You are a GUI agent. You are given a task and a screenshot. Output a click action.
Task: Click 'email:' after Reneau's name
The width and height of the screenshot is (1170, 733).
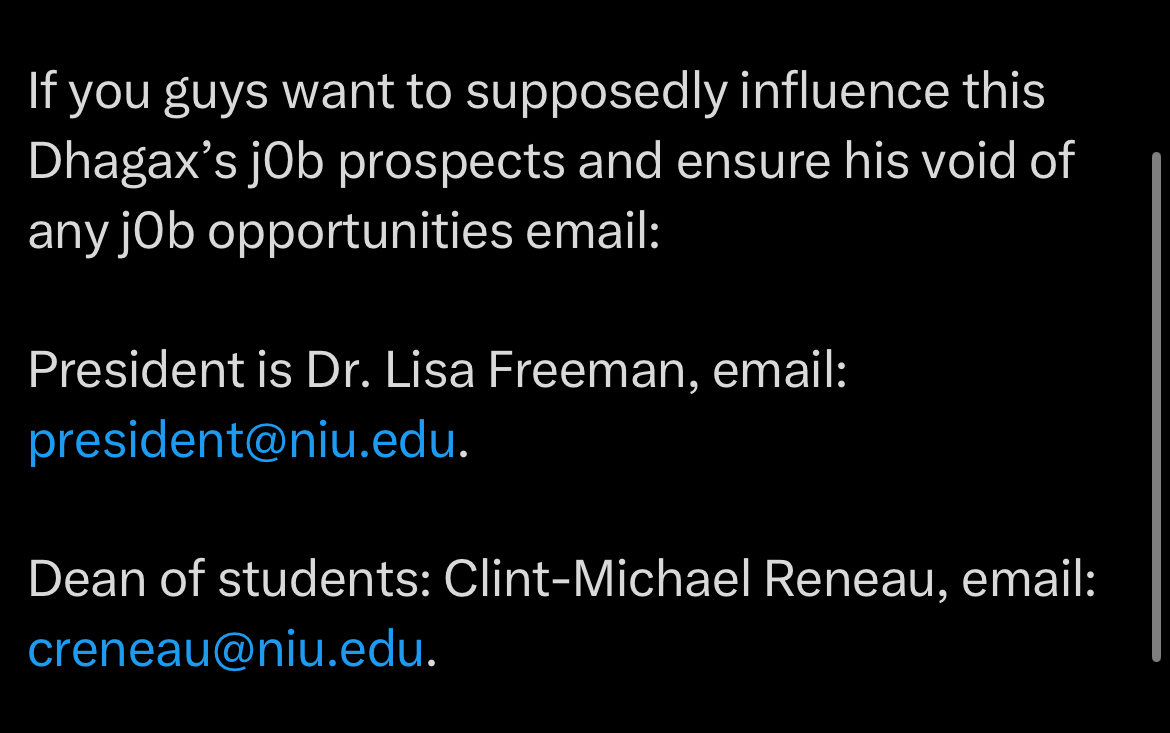tap(1029, 579)
